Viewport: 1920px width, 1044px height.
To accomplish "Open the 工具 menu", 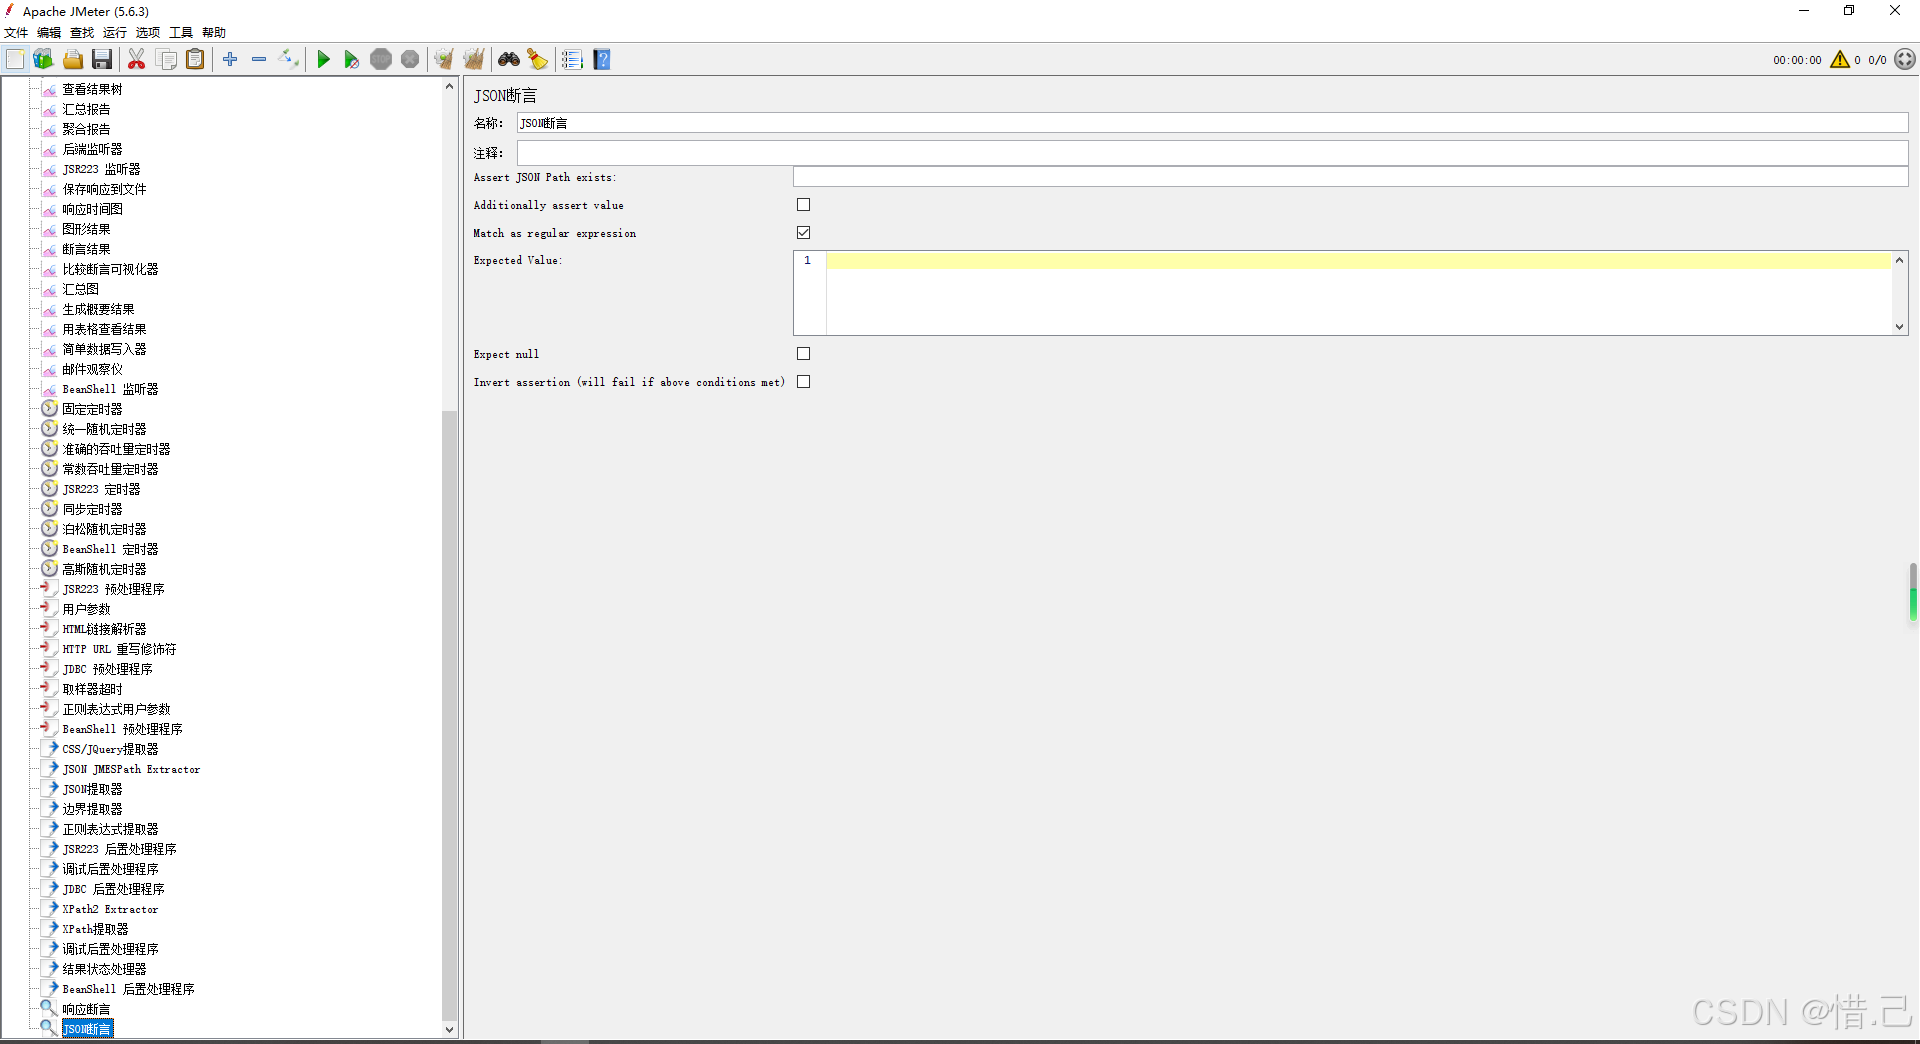I will [181, 33].
